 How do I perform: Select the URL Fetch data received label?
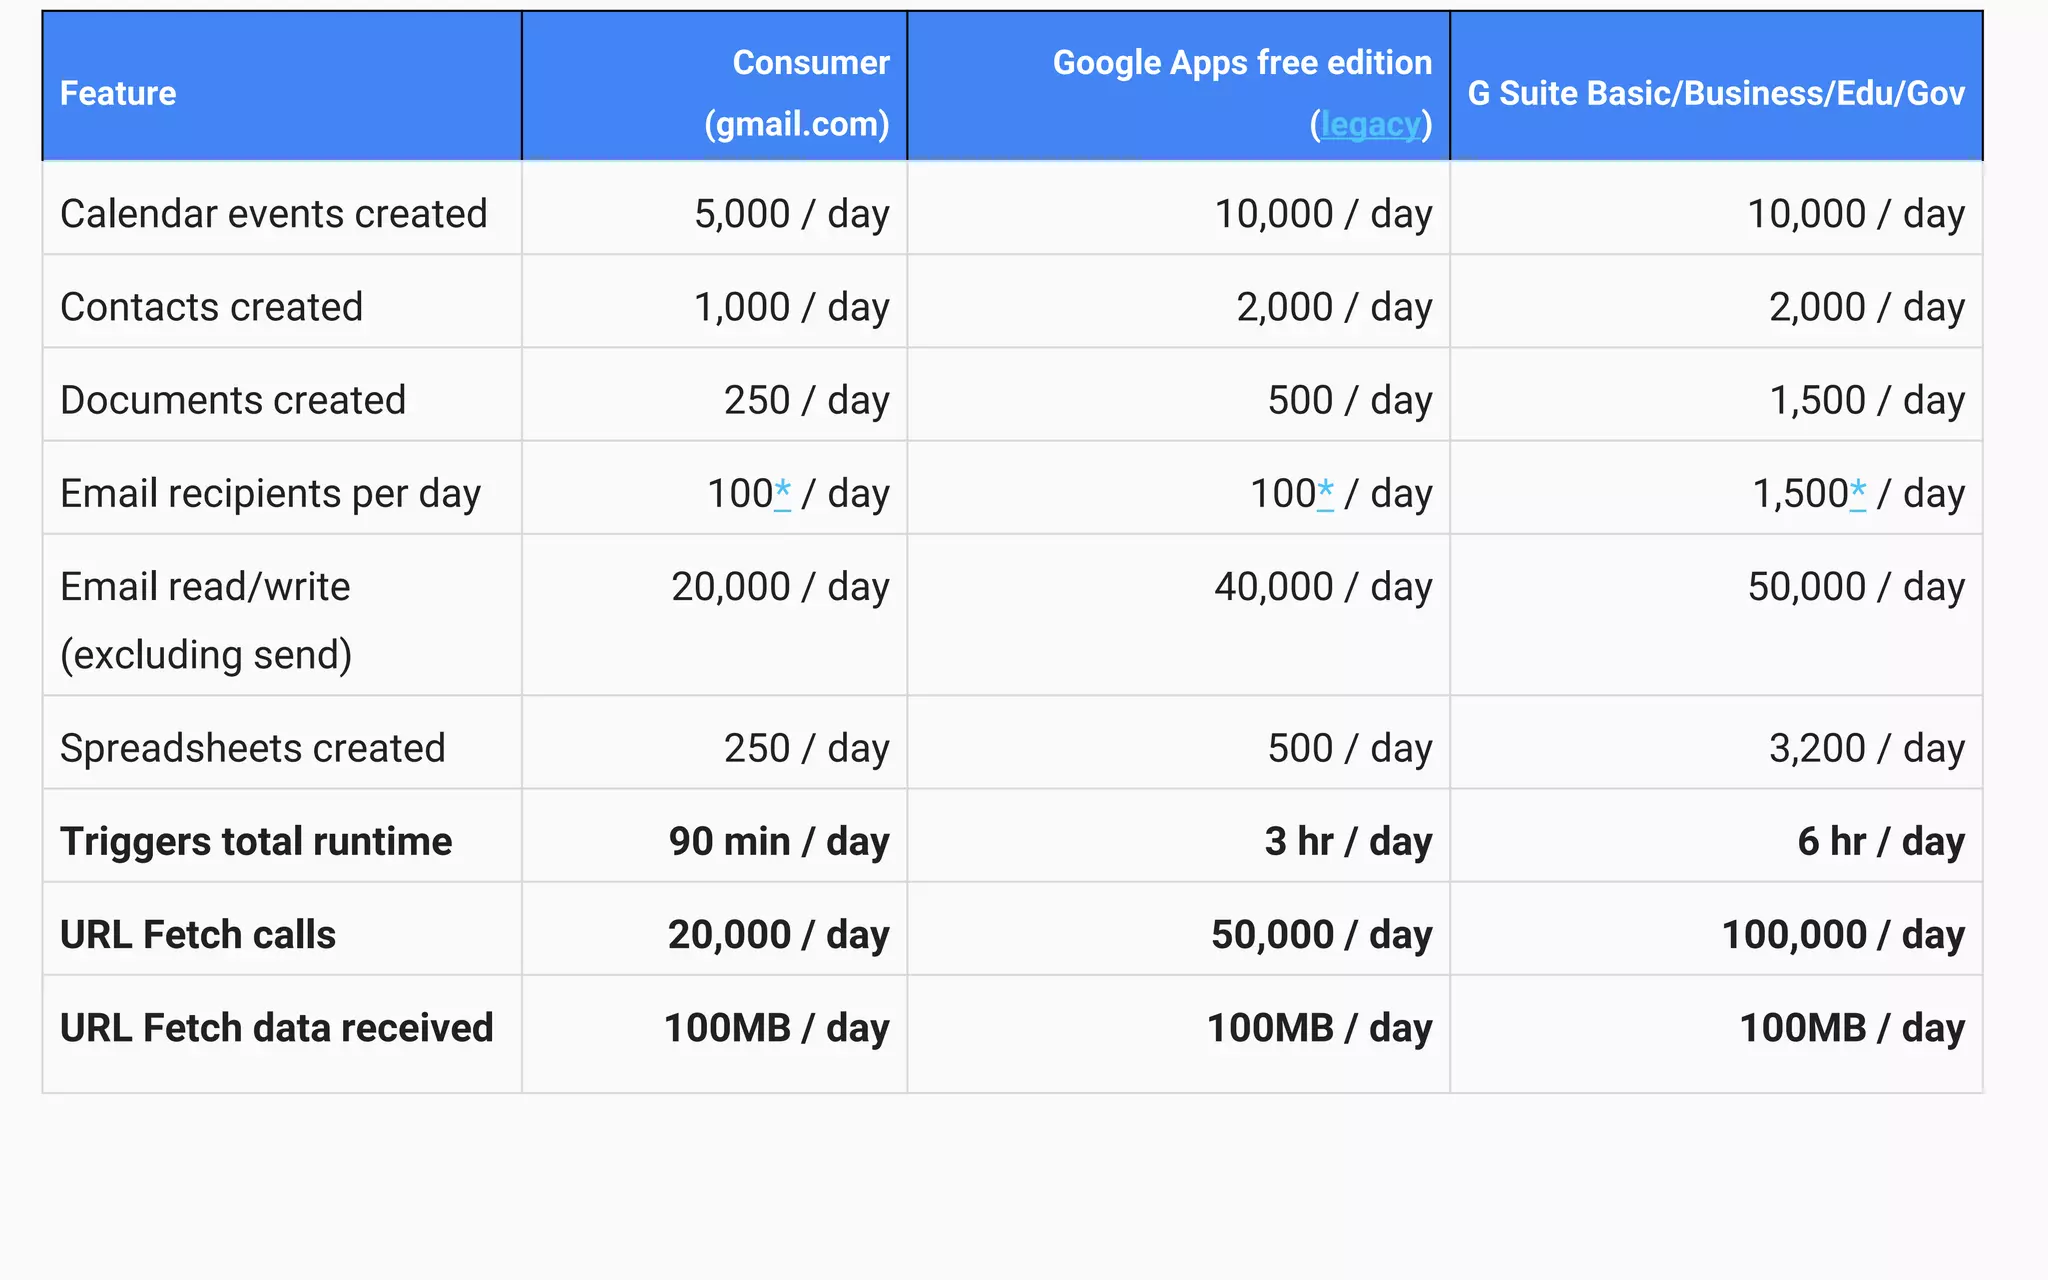277,1028
